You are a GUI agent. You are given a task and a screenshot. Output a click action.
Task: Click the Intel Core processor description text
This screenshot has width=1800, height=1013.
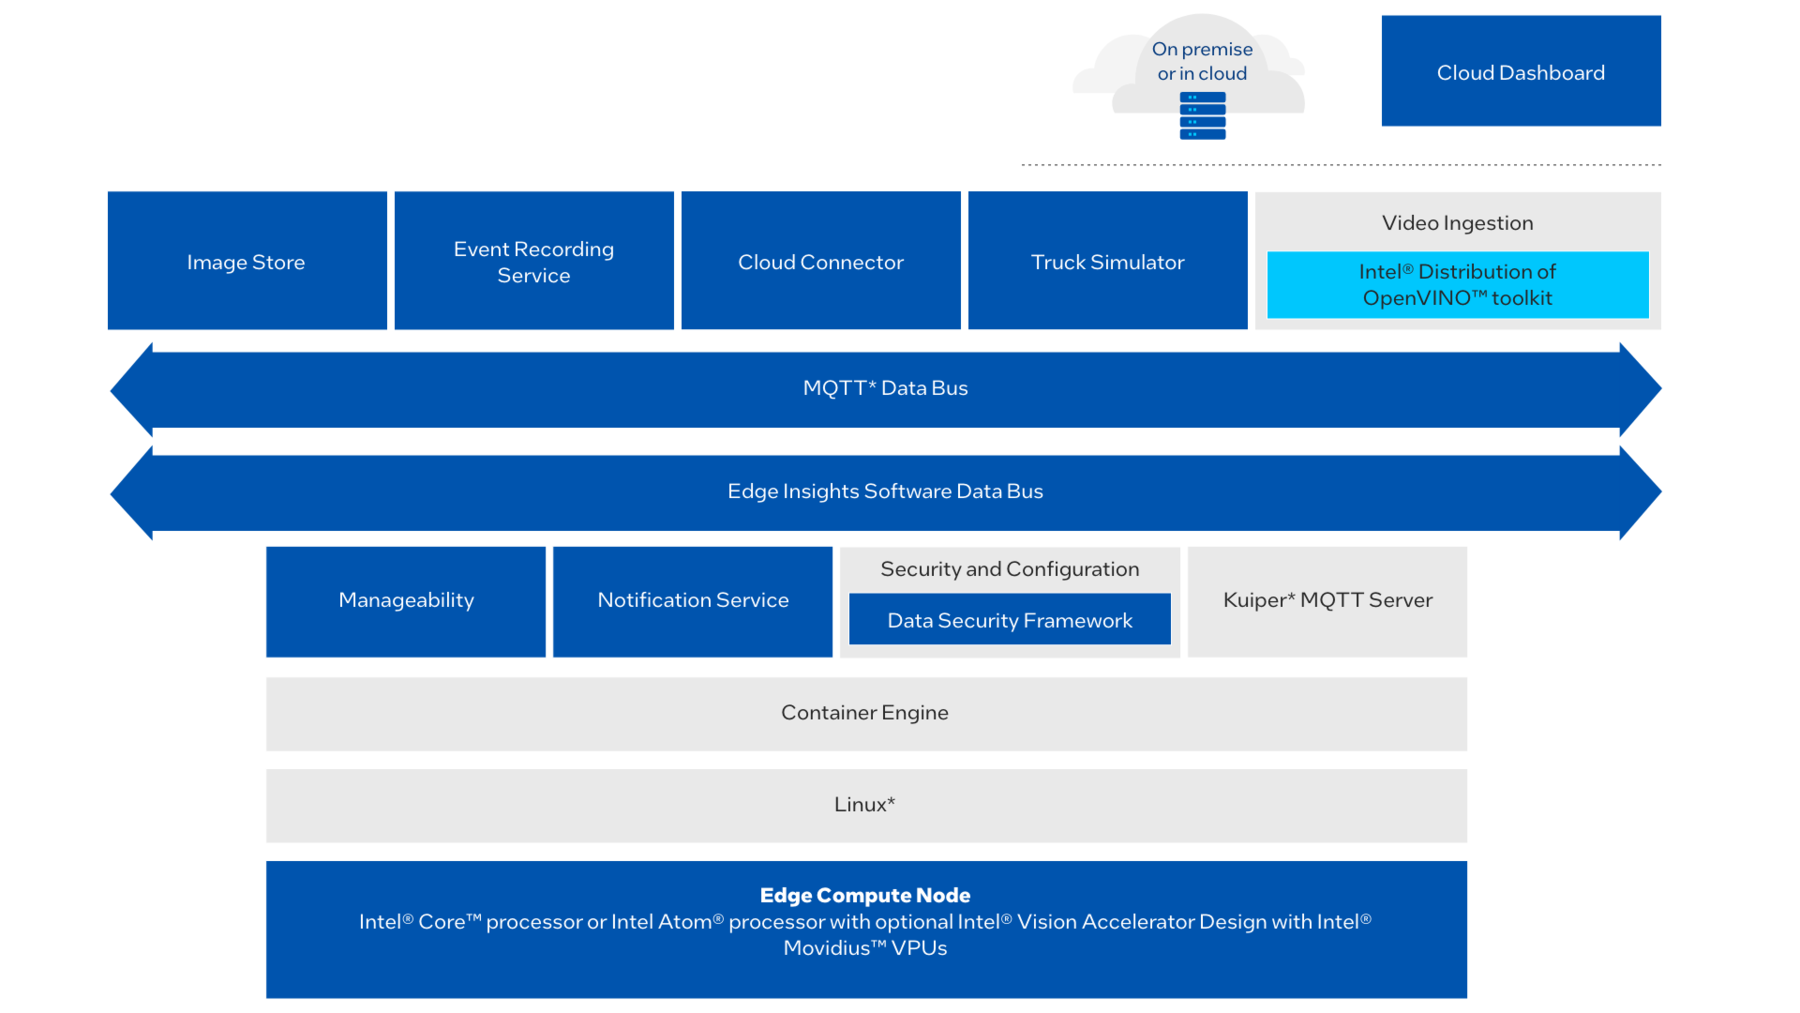[x=865, y=935]
